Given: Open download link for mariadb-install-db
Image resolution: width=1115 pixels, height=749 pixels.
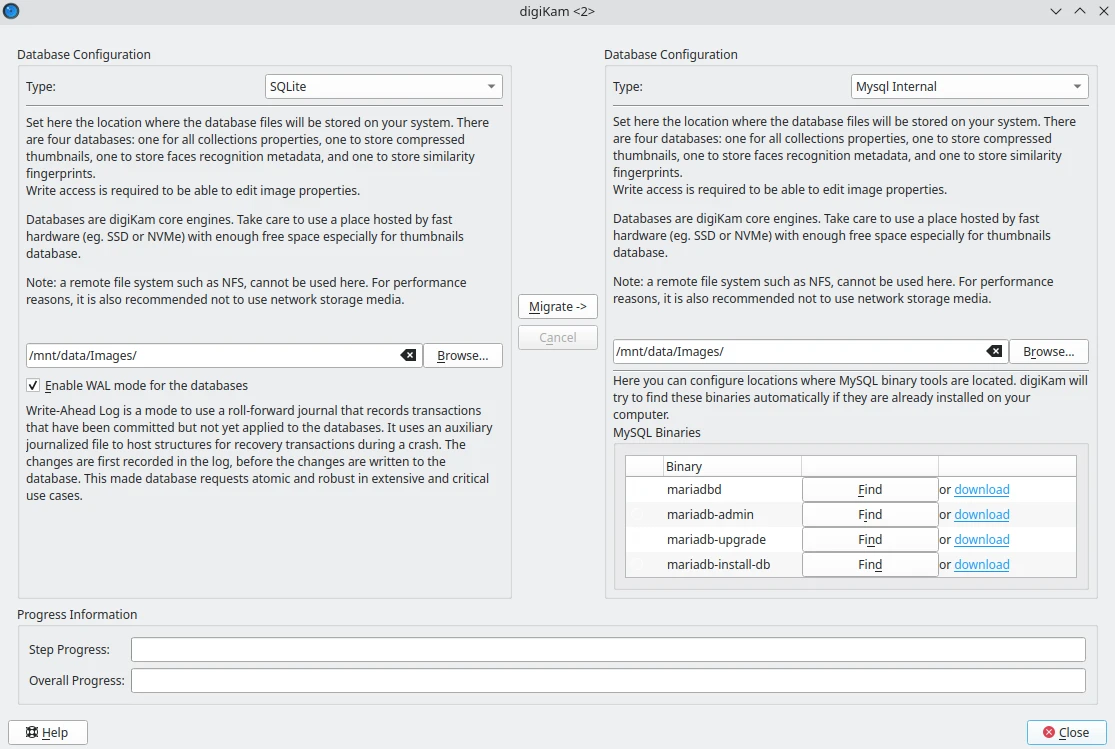Looking at the screenshot, I should point(981,565).
